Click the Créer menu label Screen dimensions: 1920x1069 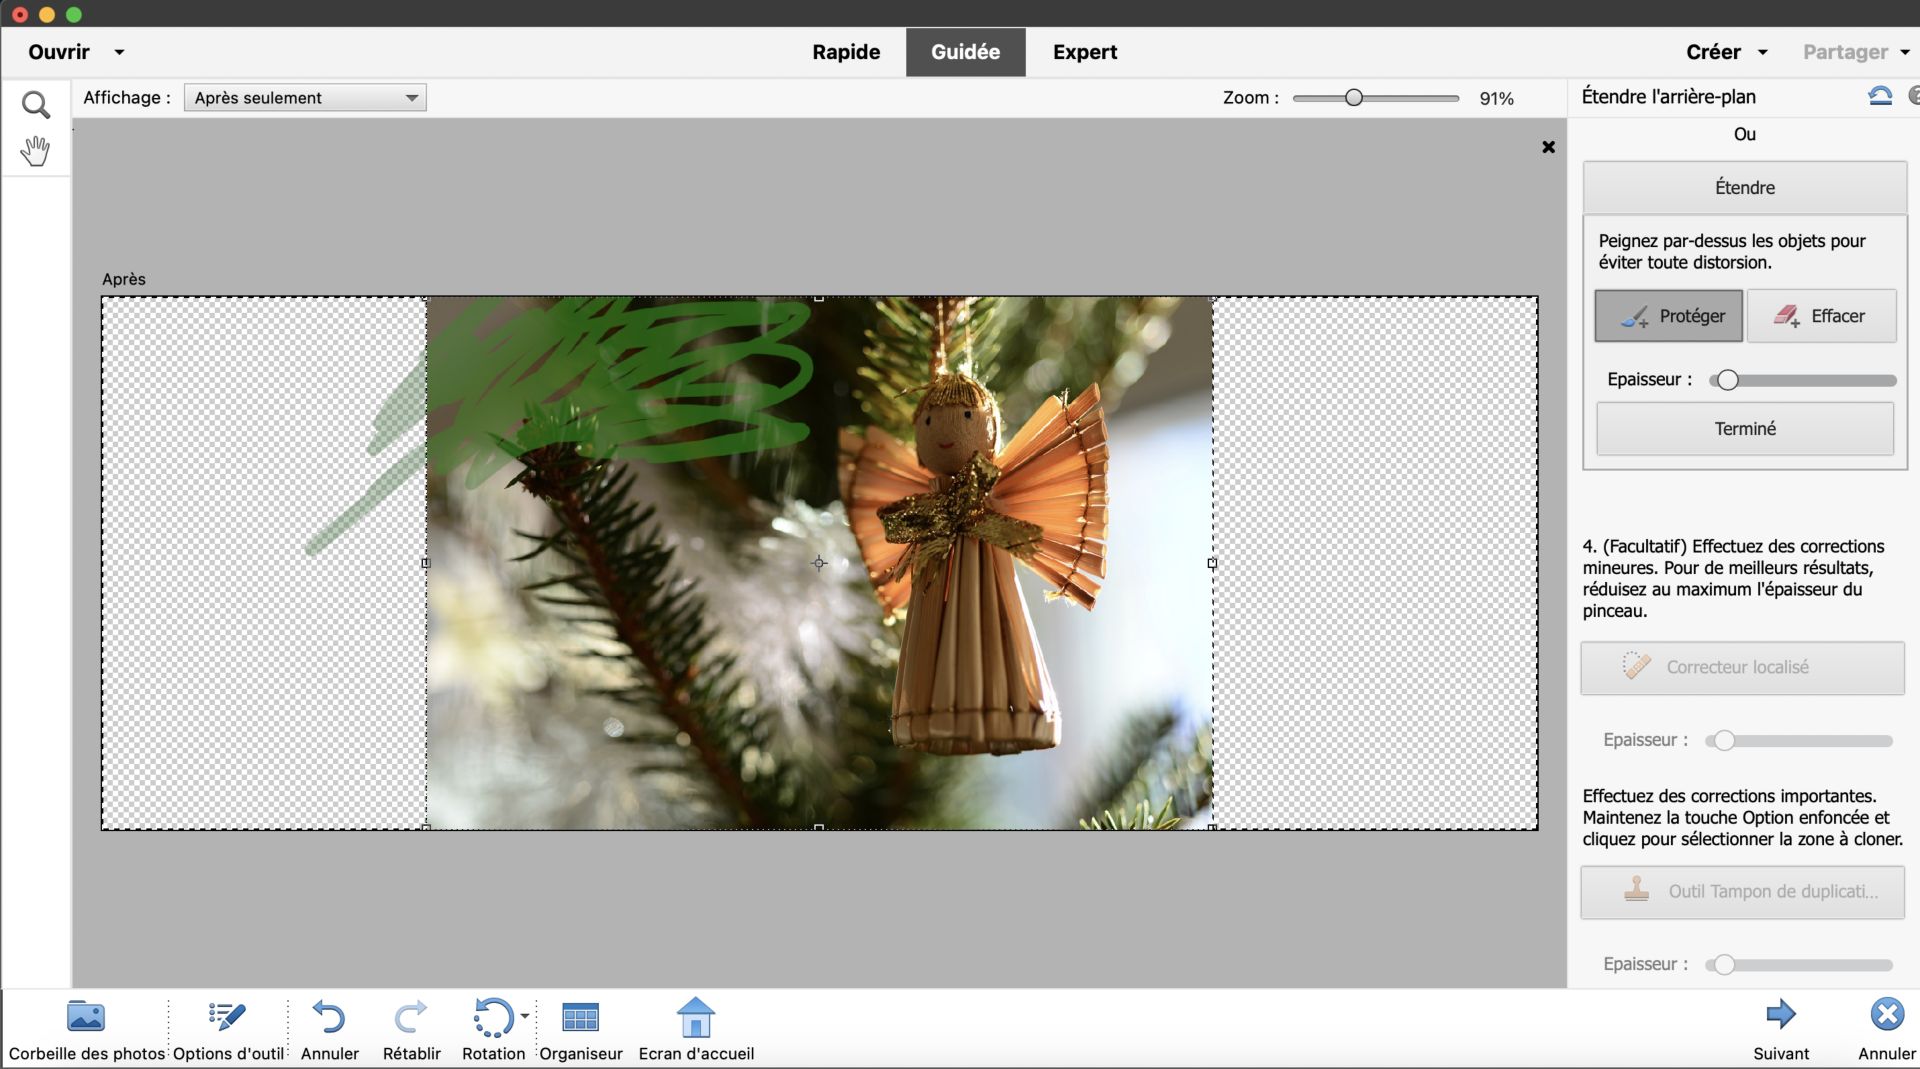pos(1713,52)
